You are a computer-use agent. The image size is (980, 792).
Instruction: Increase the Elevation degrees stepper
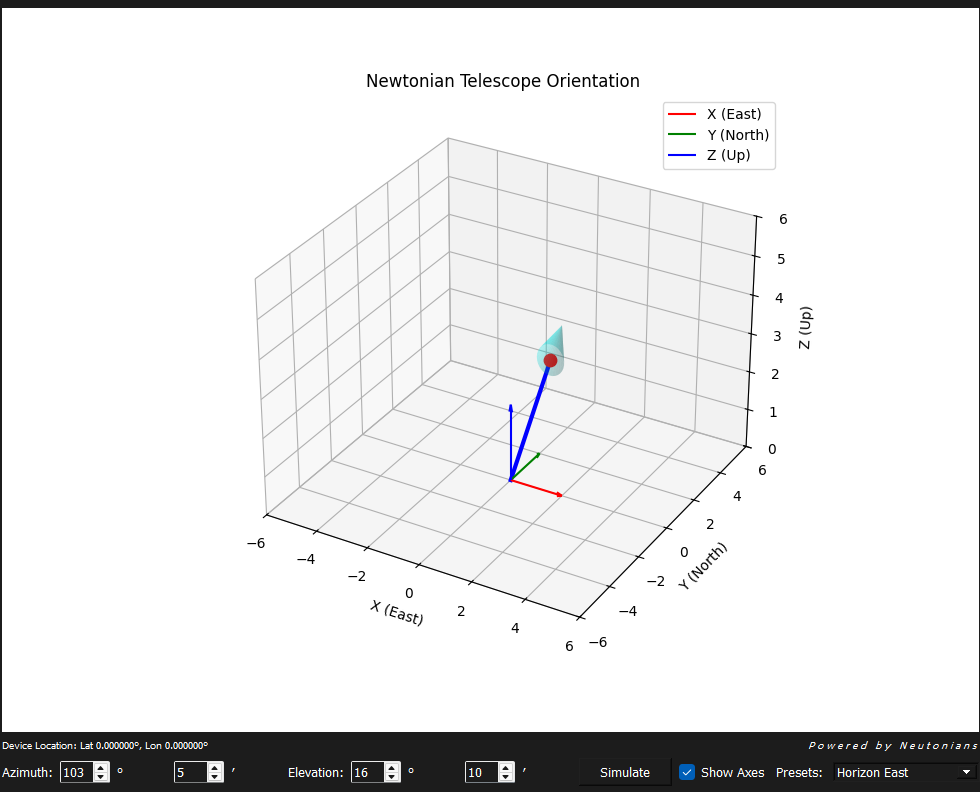pyautogui.click(x=391, y=767)
